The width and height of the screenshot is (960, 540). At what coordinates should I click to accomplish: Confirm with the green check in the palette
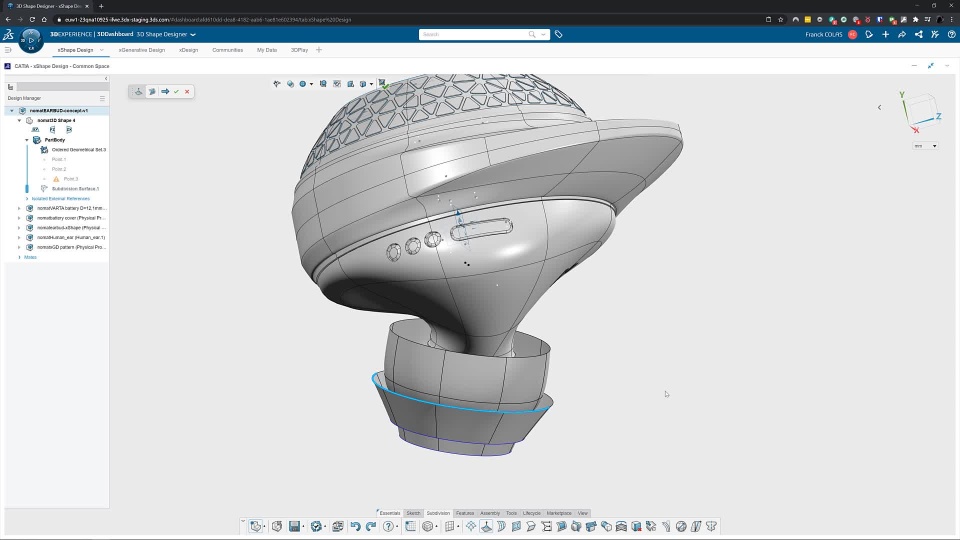pos(176,91)
